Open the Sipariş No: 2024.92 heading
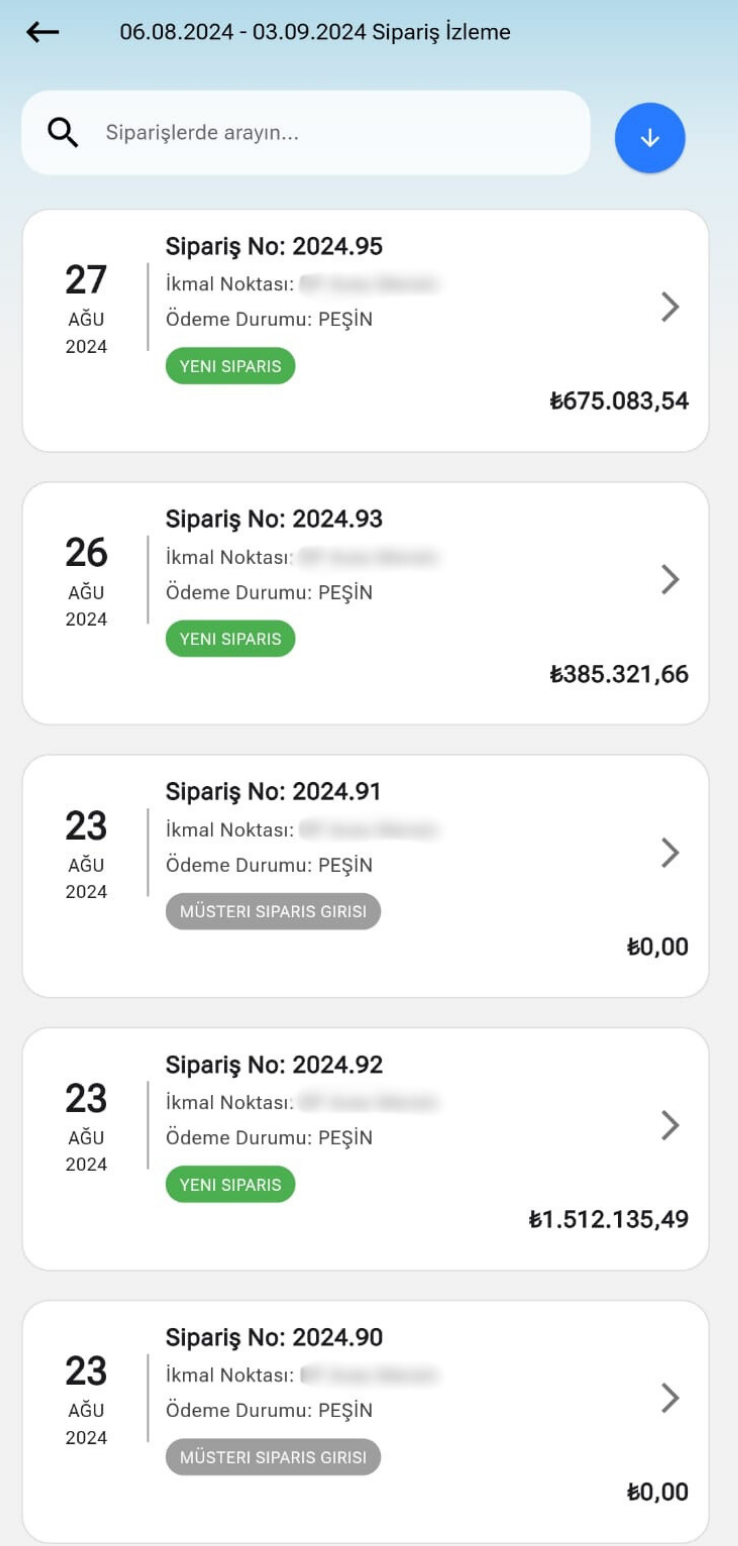This screenshot has width=738, height=1546. 274,1065
